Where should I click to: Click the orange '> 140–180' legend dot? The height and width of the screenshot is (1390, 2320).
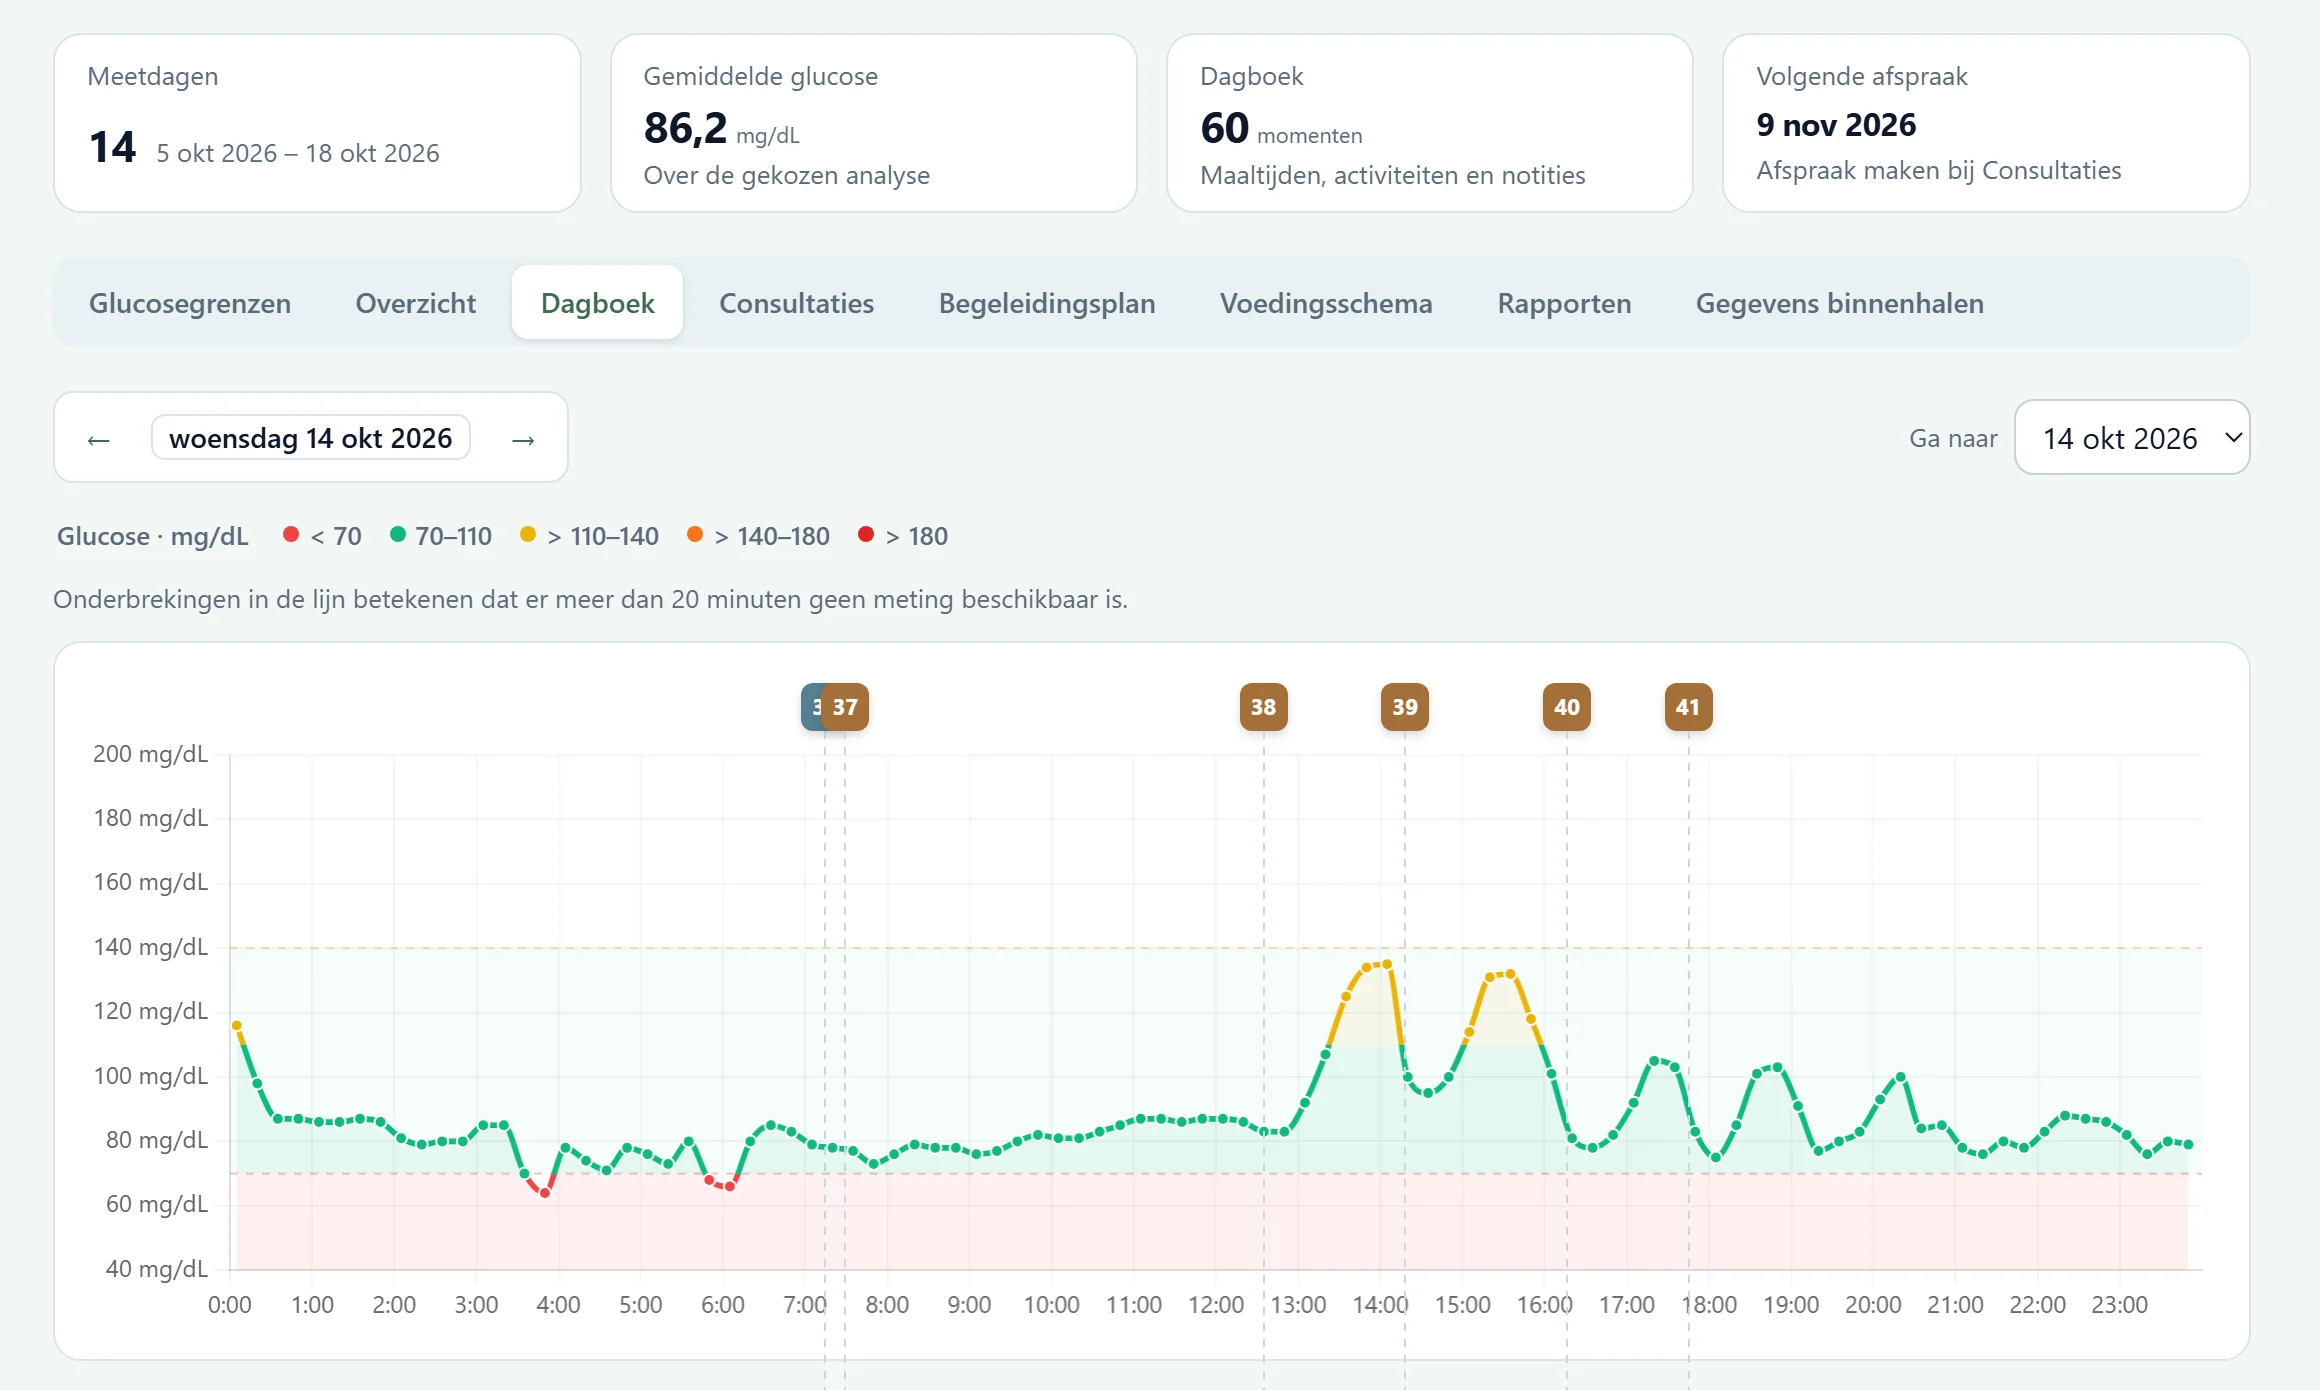(x=695, y=535)
